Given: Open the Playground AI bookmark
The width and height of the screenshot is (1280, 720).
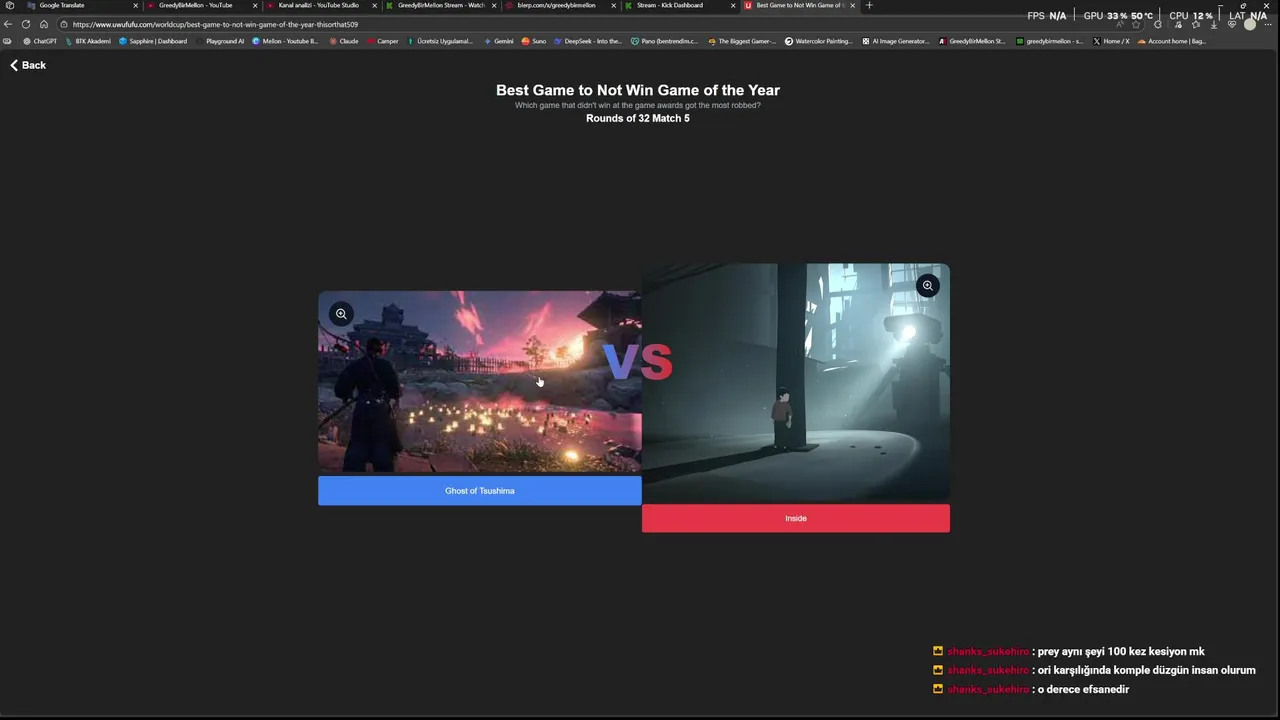Looking at the screenshot, I should coord(220,41).
